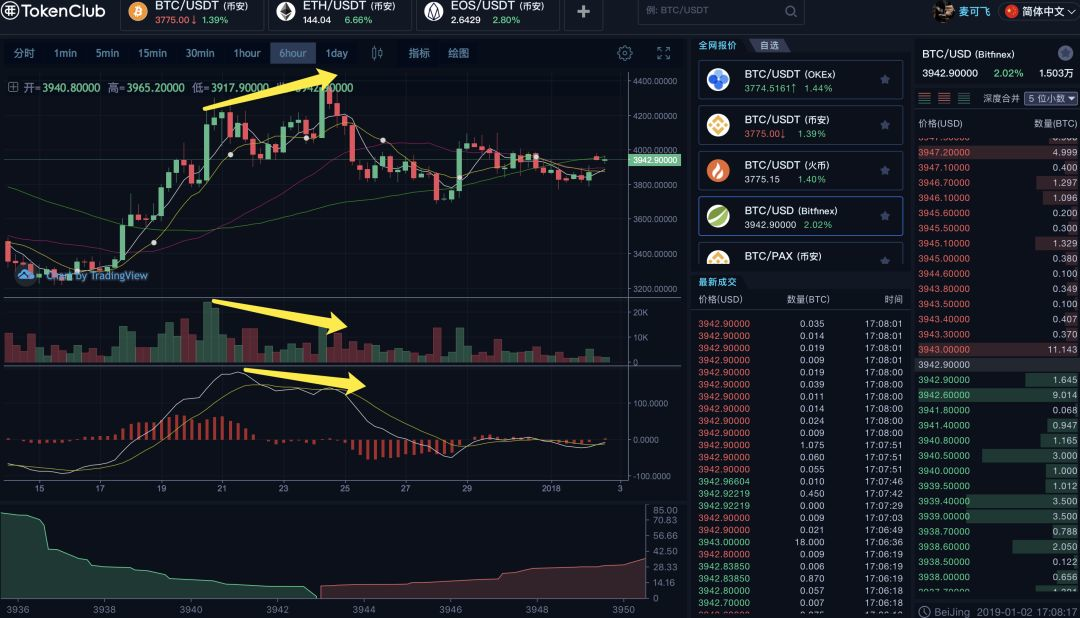
Task: Click the current price label 3942.90000 on axis
Action: (x=654, y=160)
